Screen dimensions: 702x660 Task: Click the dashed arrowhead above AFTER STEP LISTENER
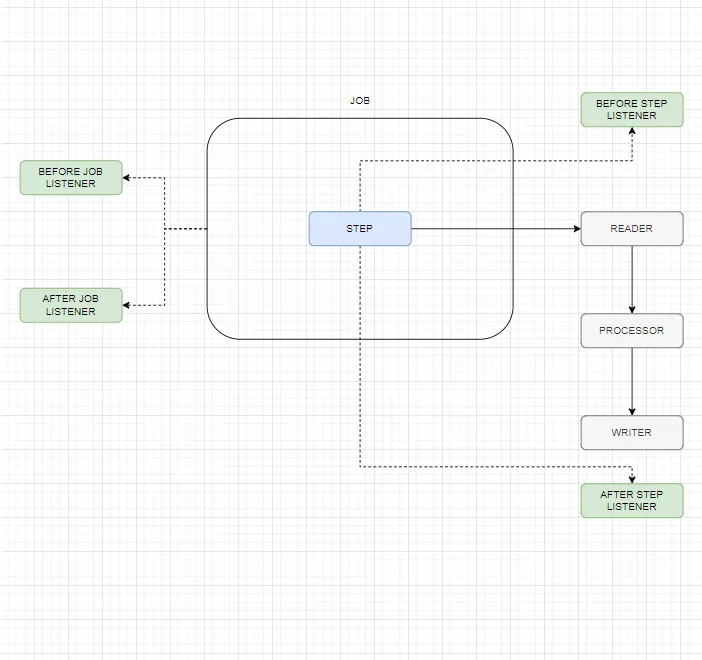tap(632, 478)
